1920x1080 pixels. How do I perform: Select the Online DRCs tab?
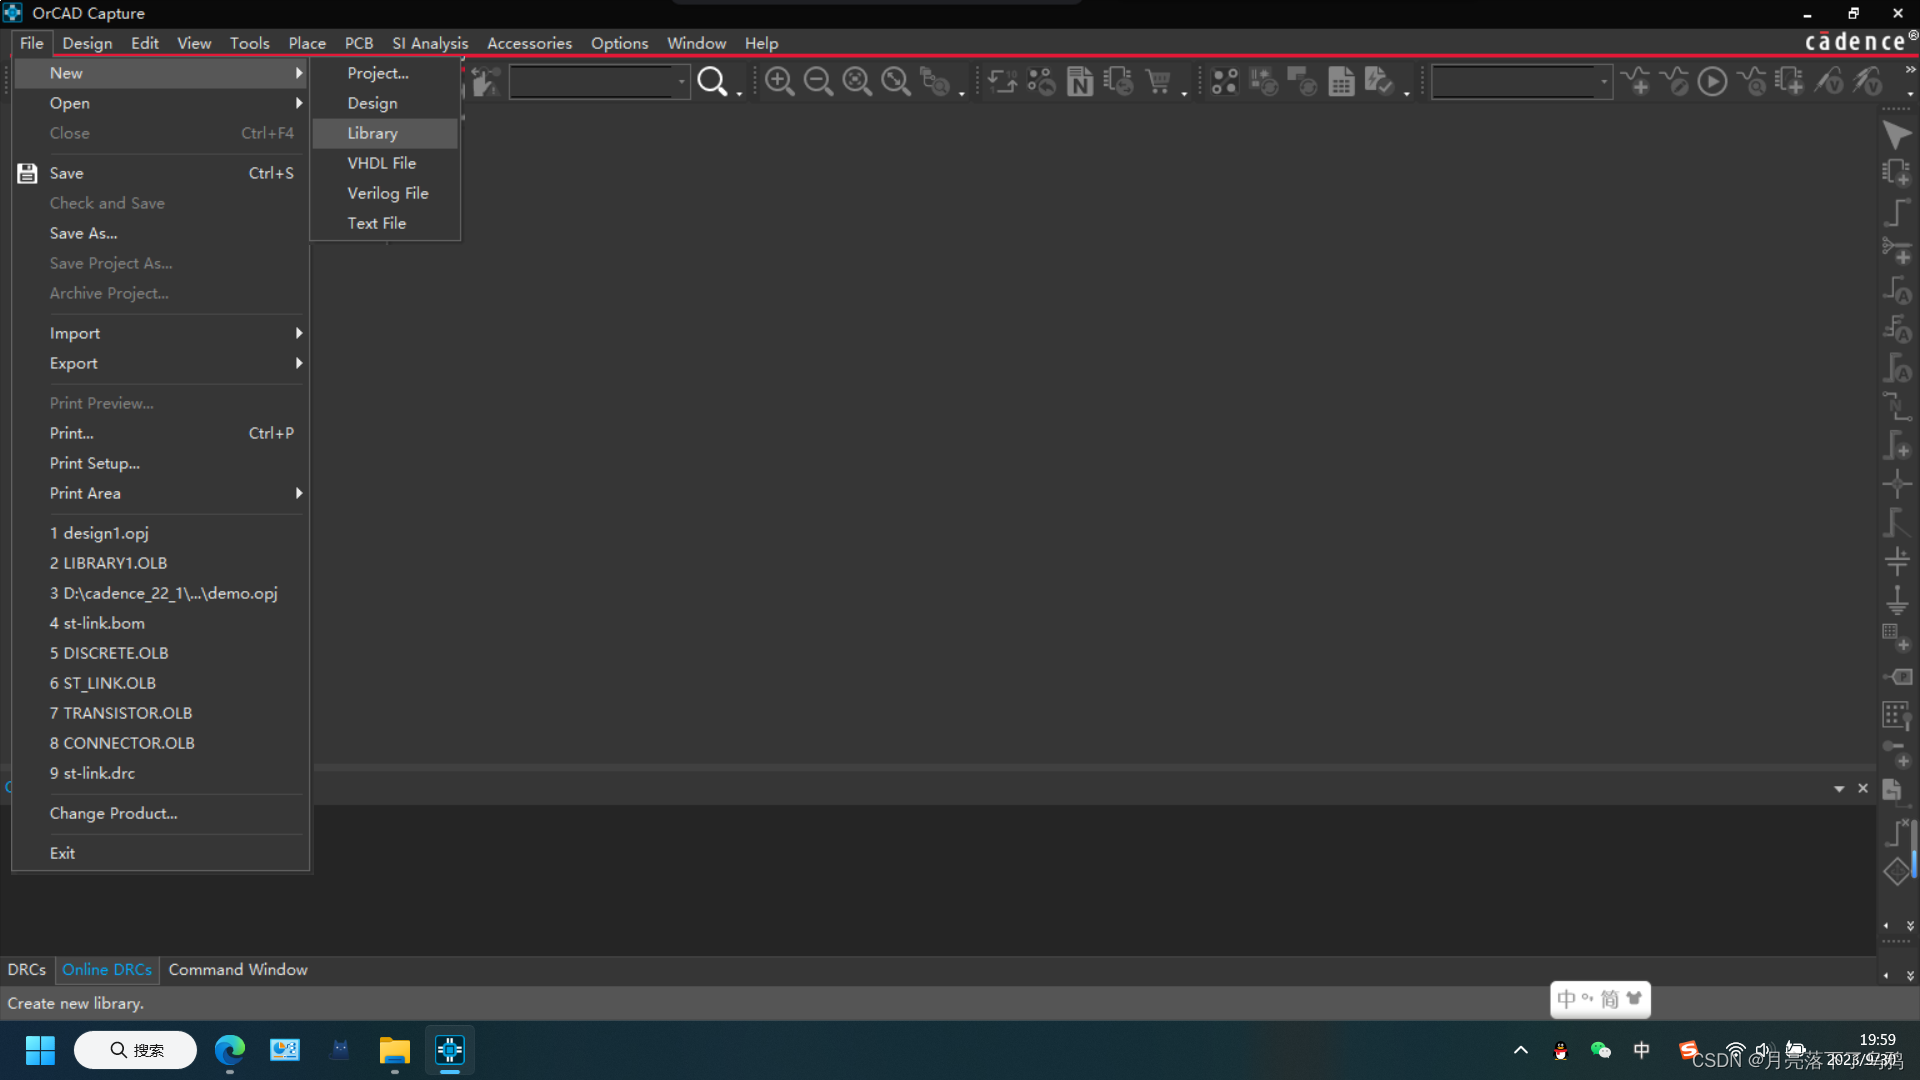tap(107, 969)
